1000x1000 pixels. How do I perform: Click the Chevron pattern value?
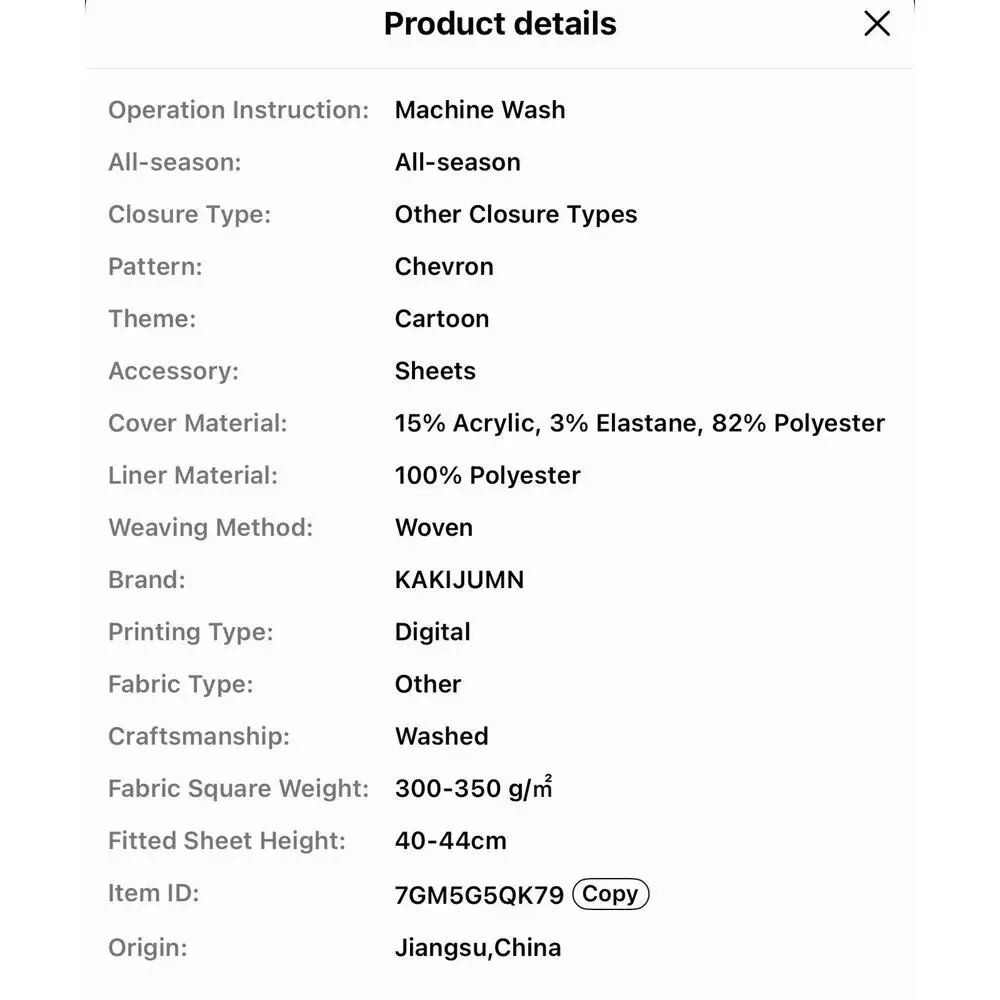444,267
